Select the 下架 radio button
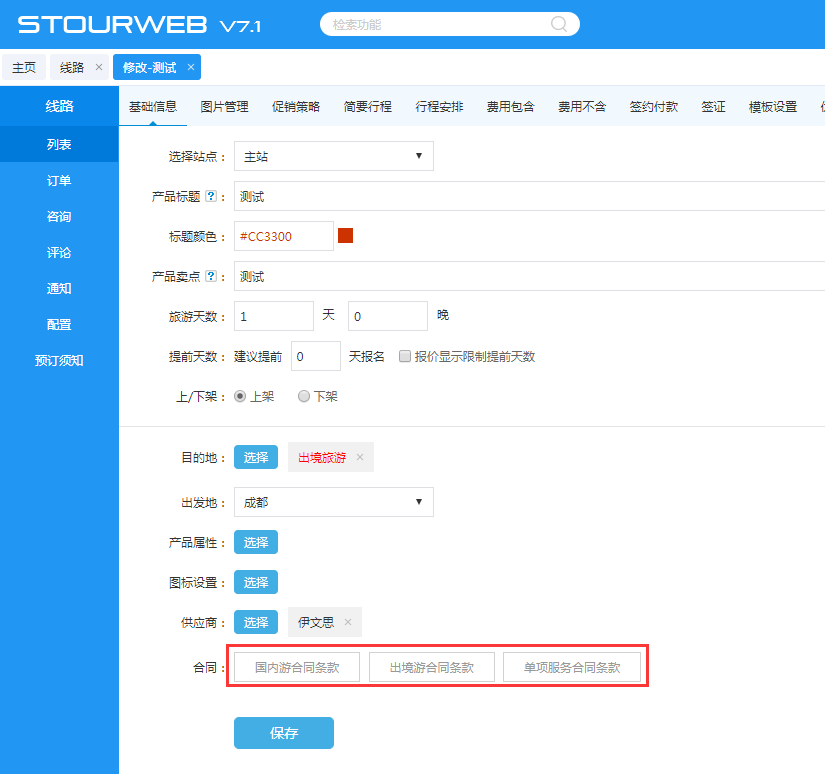 click(304, 396)
